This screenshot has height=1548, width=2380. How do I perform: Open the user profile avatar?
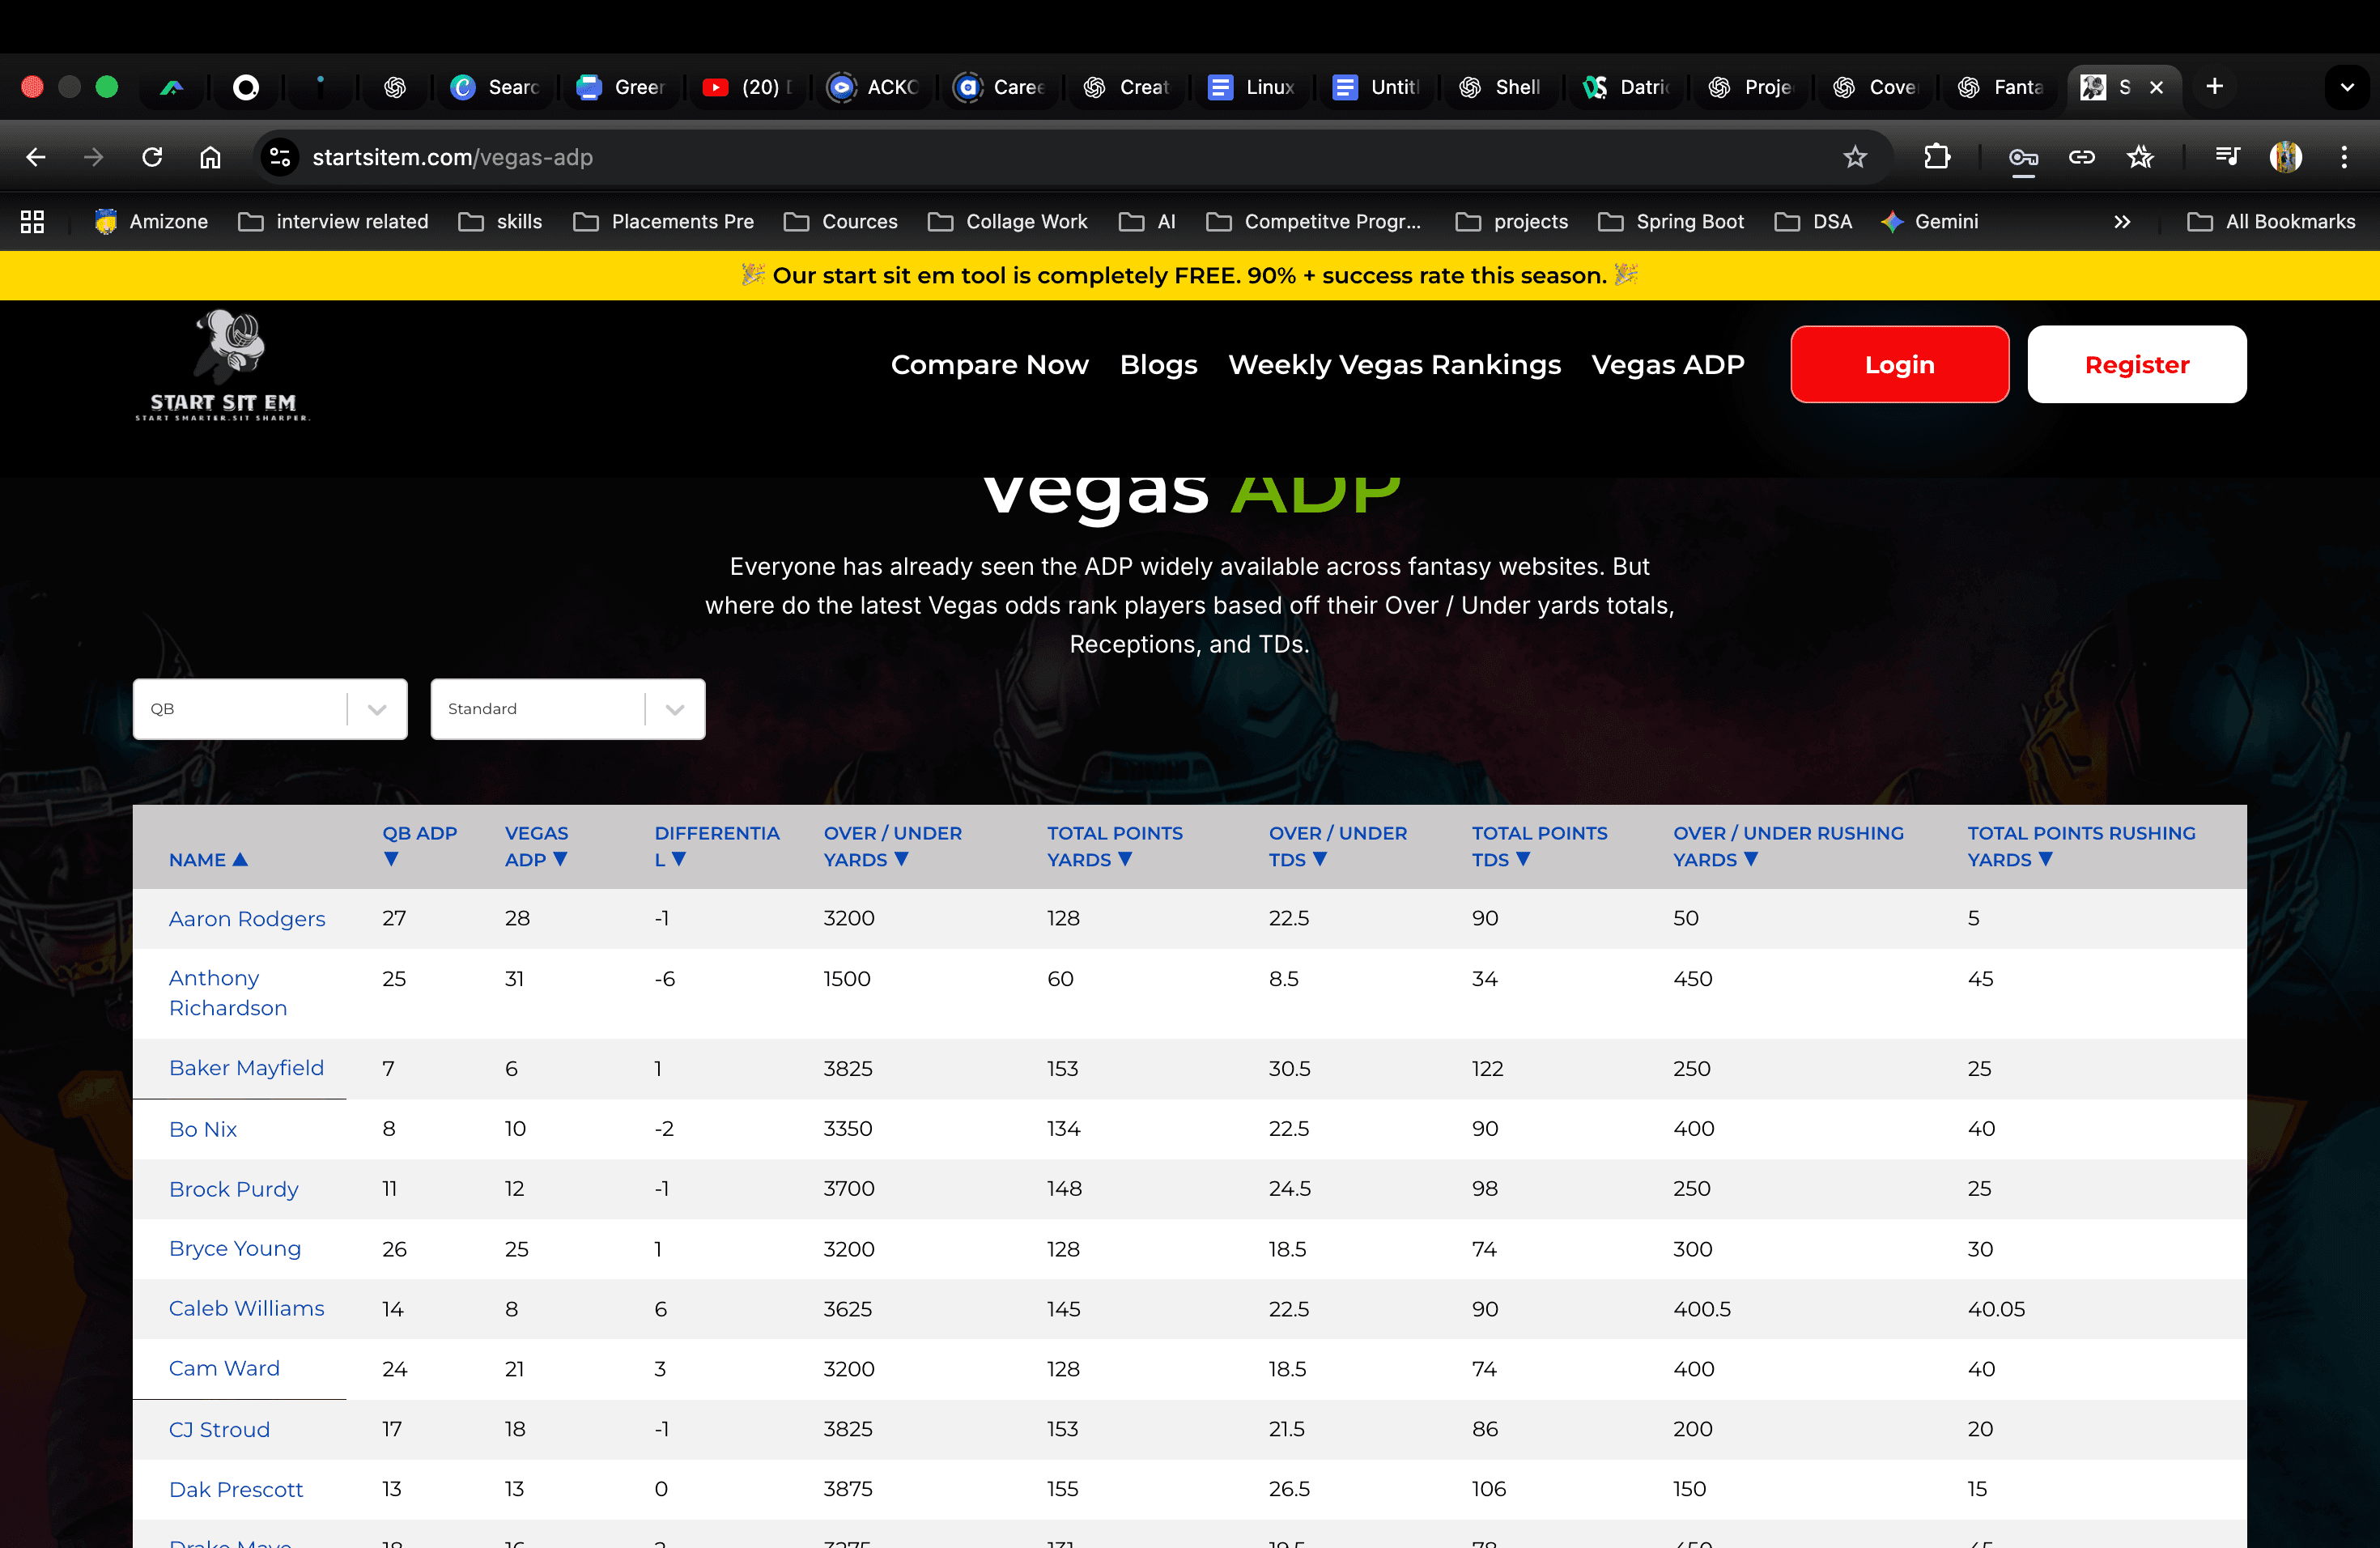click(x=2286, y=157)
